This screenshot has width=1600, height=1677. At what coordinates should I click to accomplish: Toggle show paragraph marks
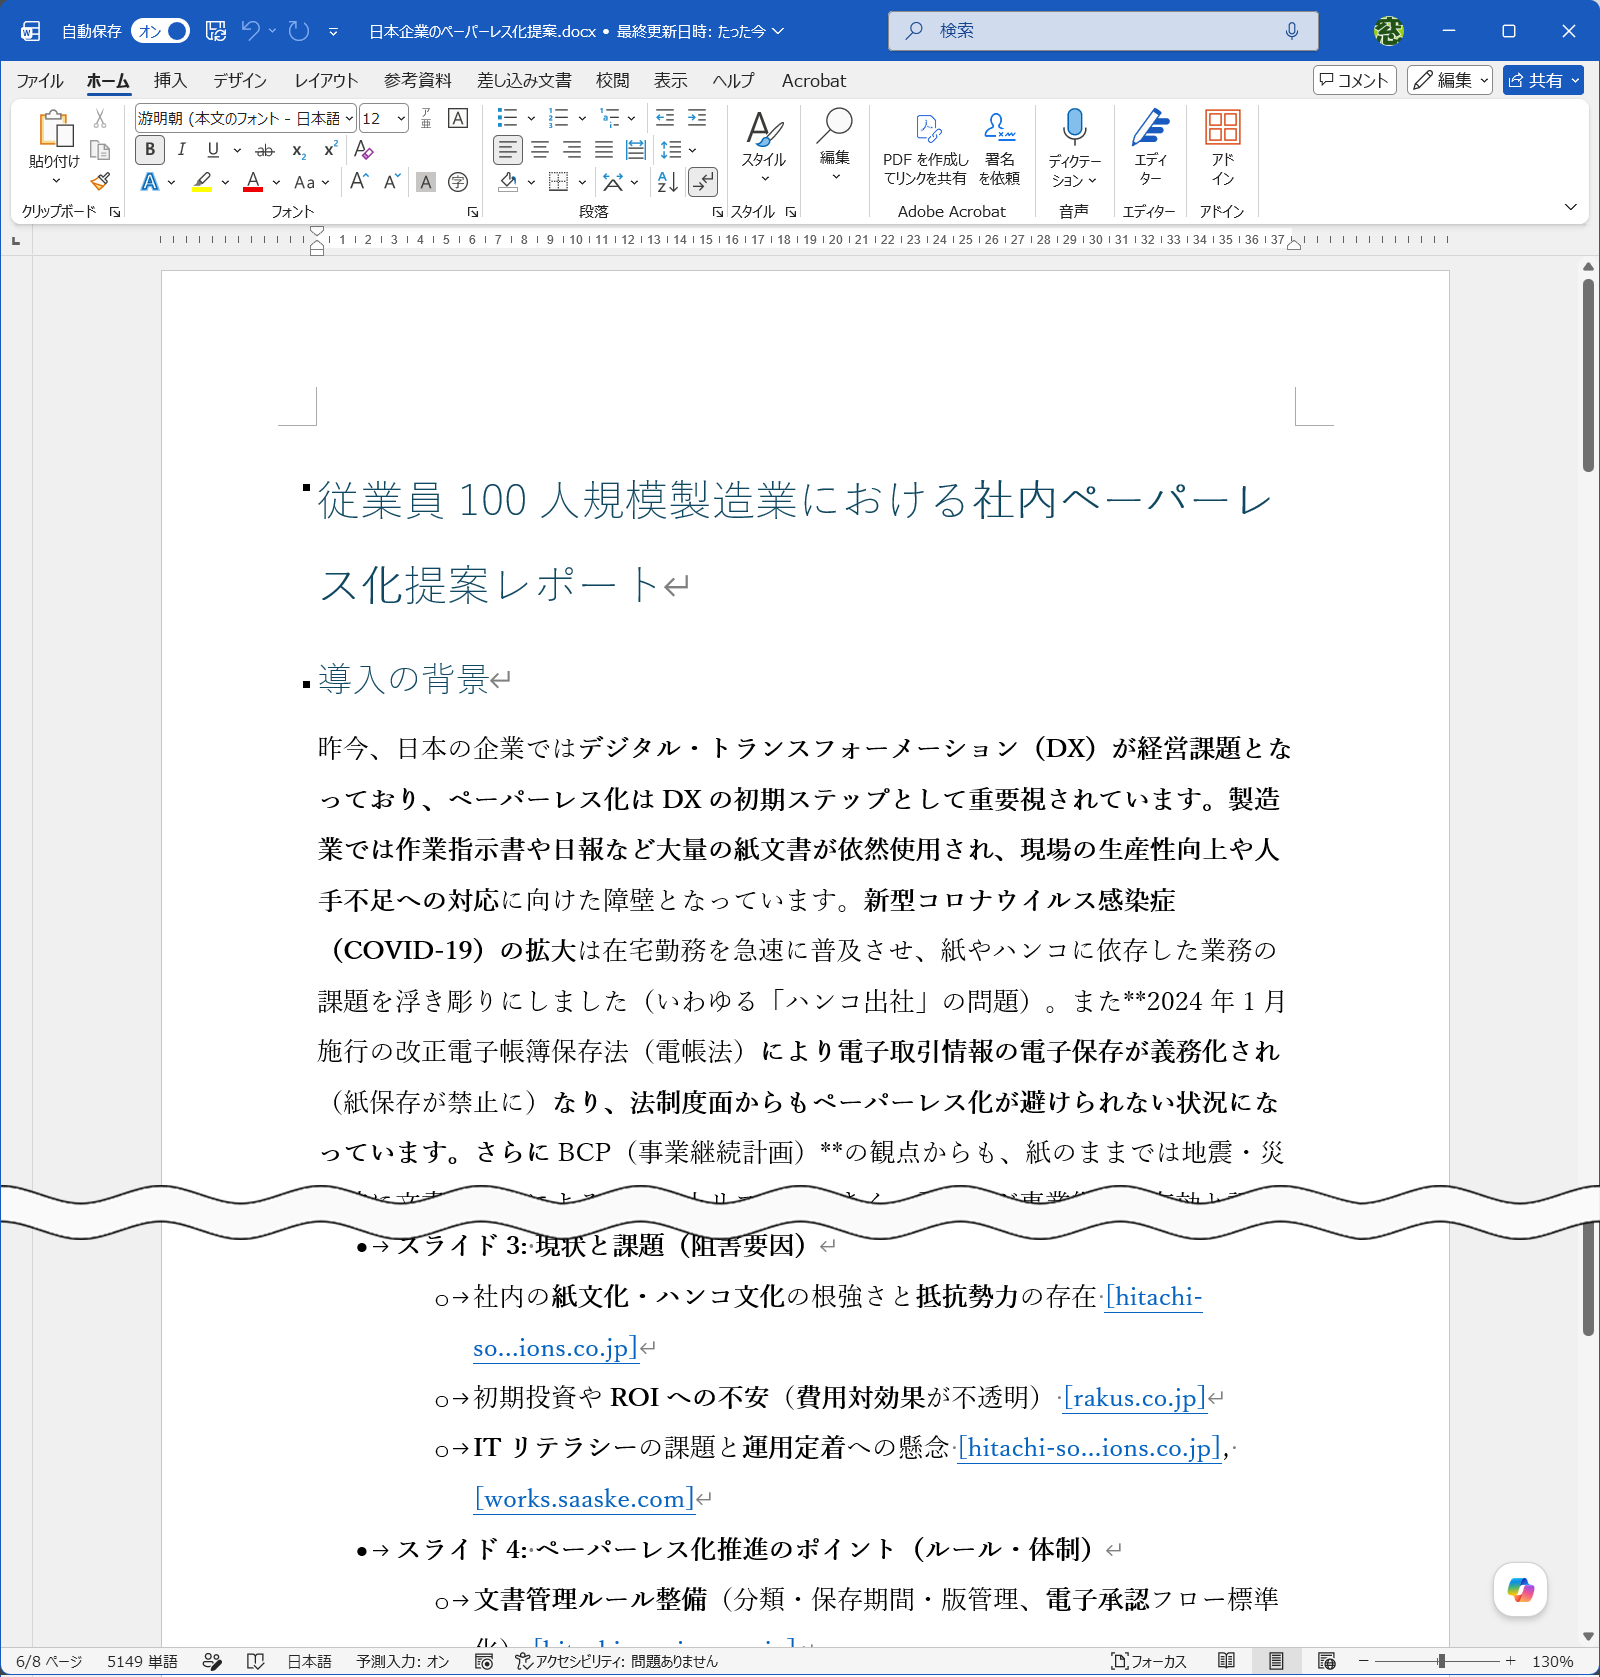pyautogui.click(x=703, y=182)
